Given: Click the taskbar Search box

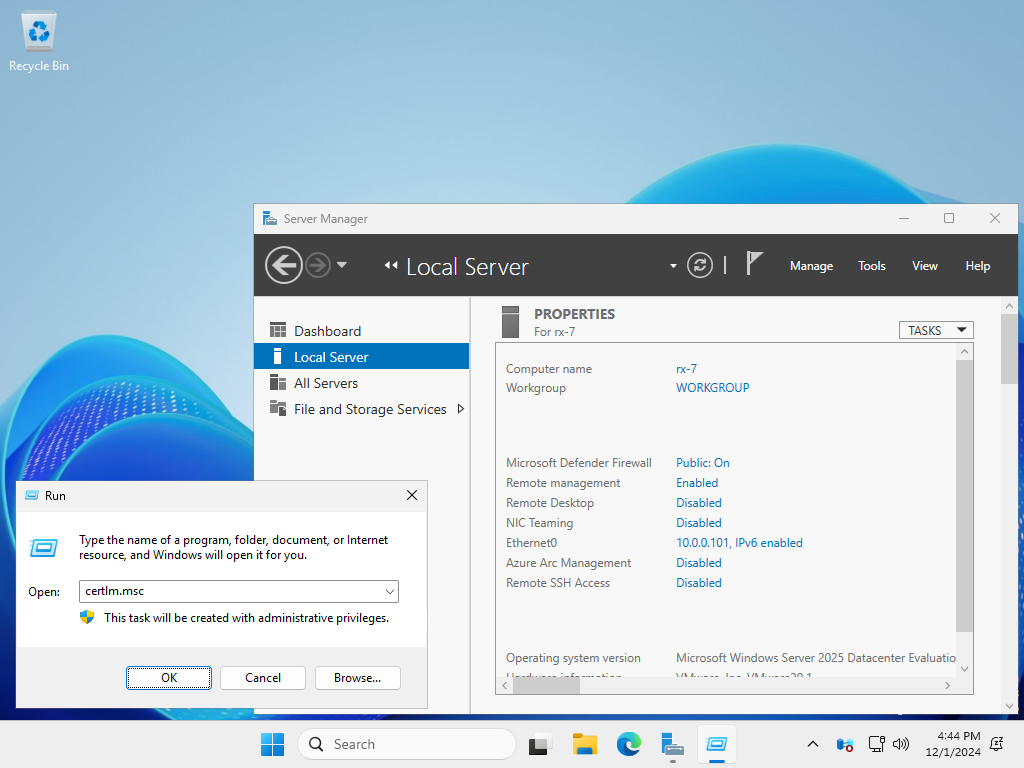Looking at the screenshot, I should [407, 744].
